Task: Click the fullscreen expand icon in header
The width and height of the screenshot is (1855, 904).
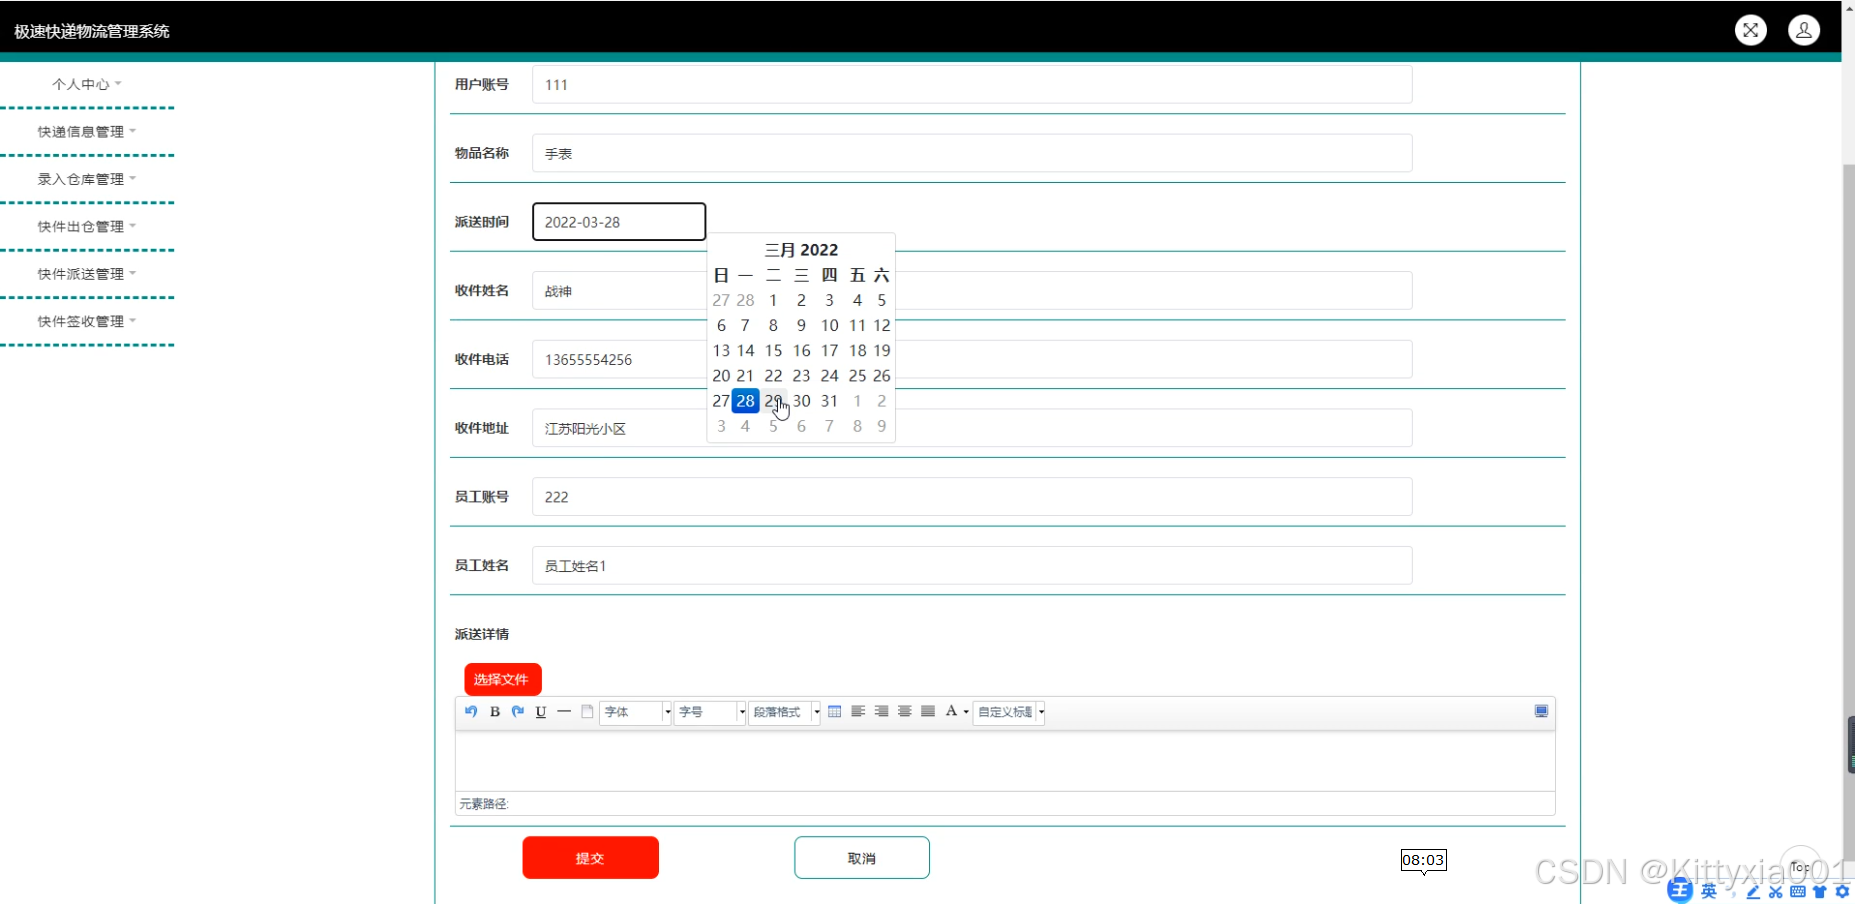Action: [x=1750, y=30]
